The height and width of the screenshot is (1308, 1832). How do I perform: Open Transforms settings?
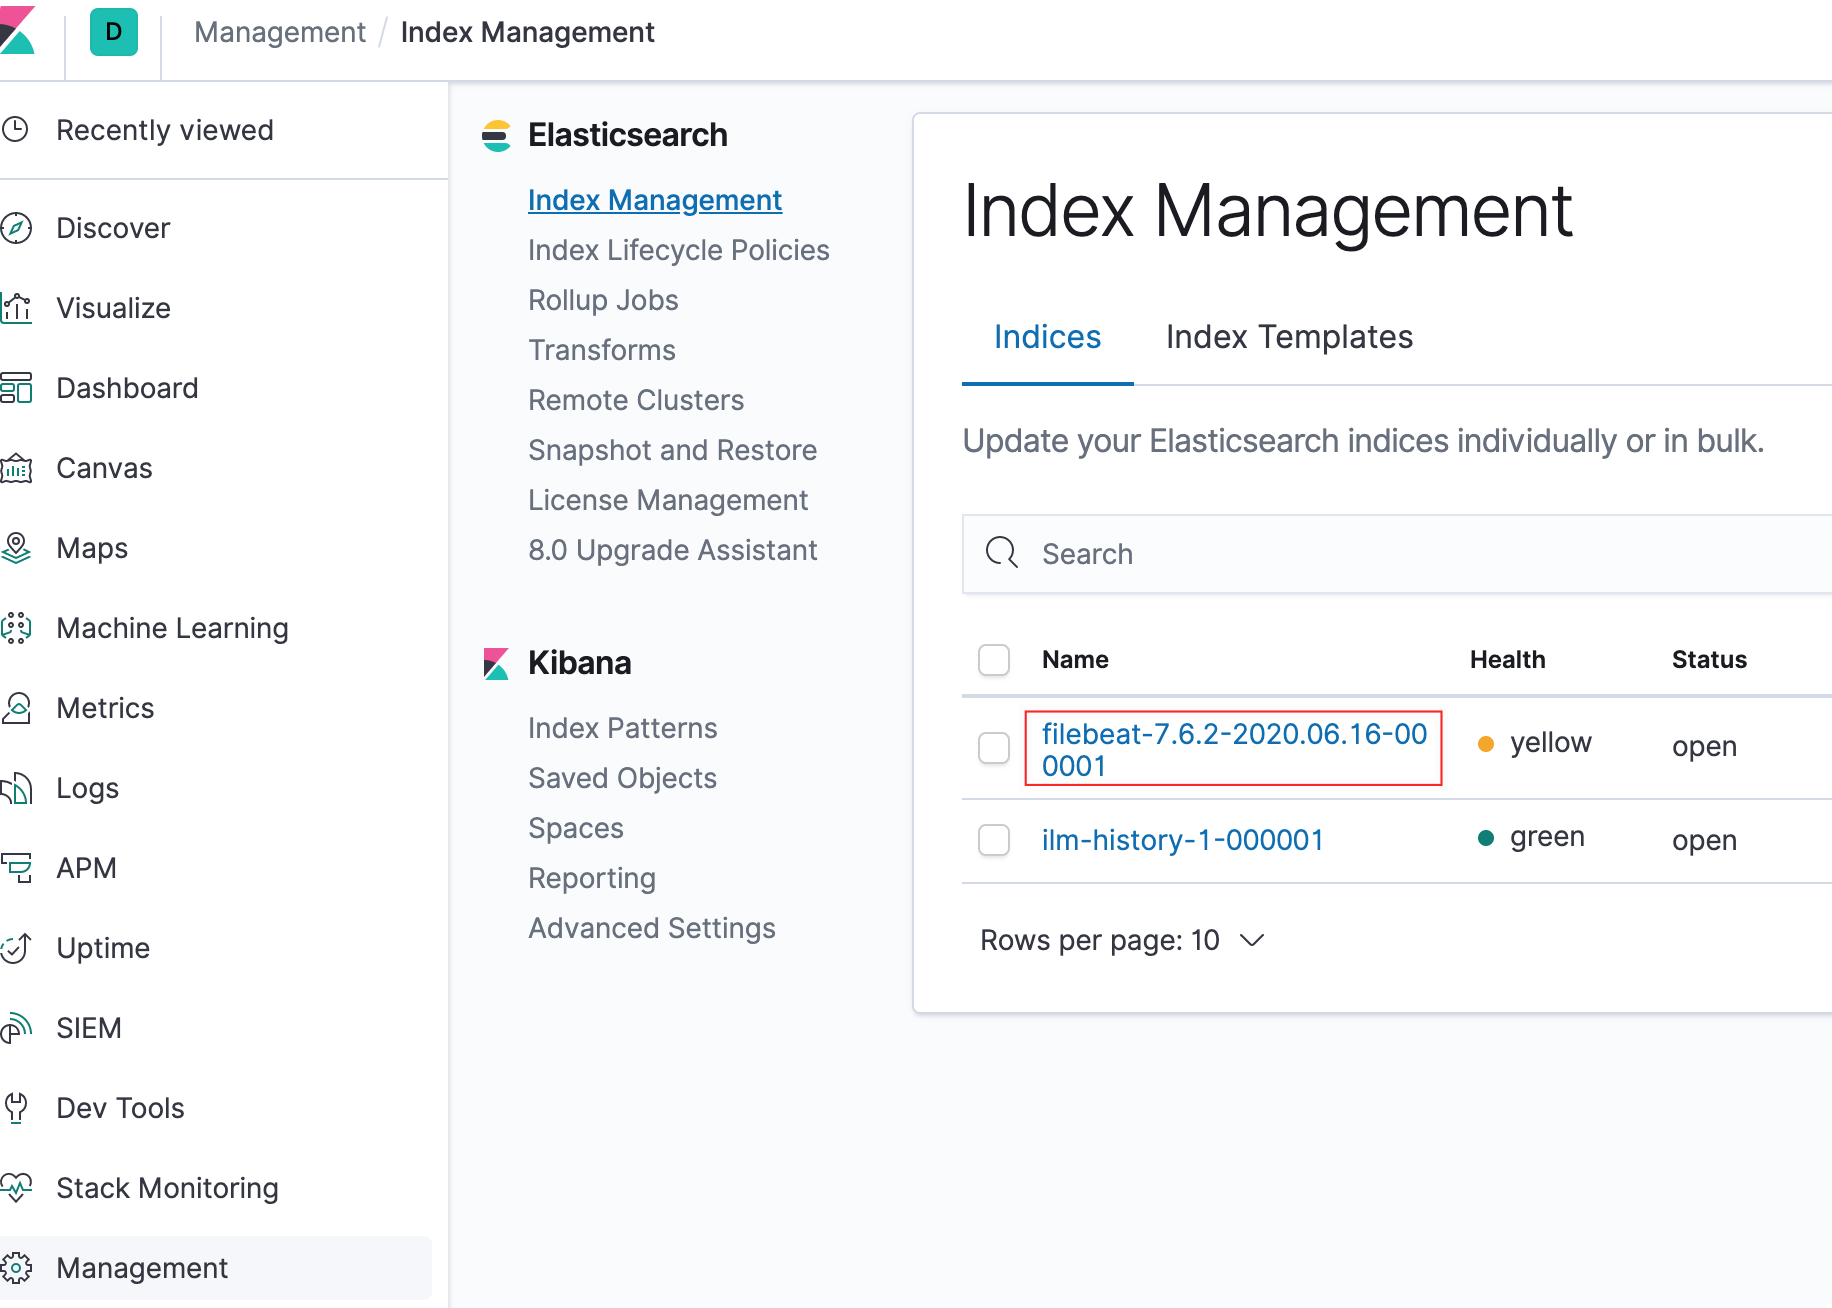point(602,350)
